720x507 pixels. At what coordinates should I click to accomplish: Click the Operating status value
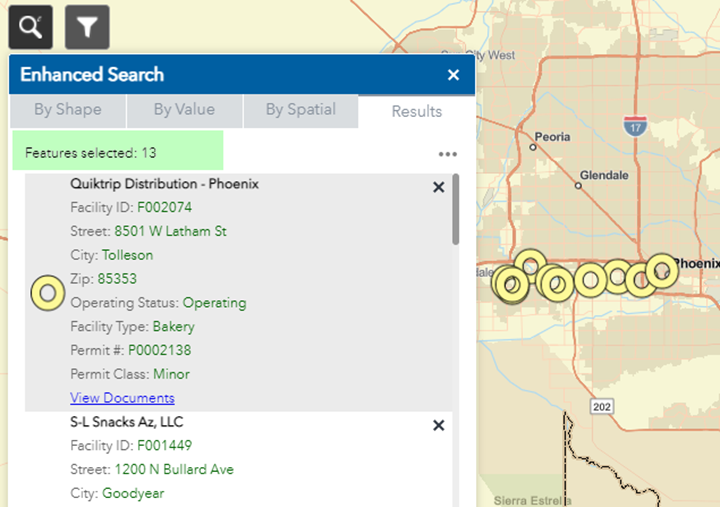point(214,303)
